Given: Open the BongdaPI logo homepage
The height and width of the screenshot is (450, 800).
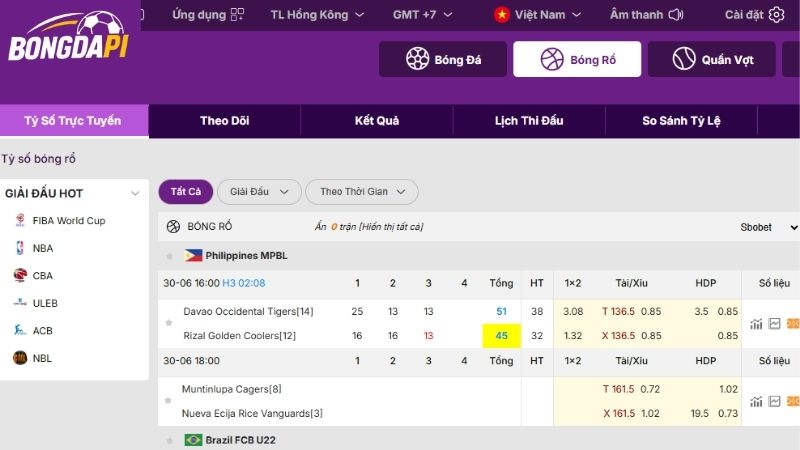Looking at the screenshot, I should coord(69,37).
